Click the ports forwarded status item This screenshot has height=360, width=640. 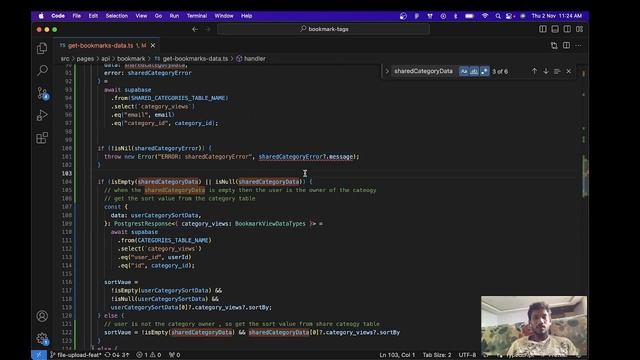pyautogui.click(x=175, y=355)
